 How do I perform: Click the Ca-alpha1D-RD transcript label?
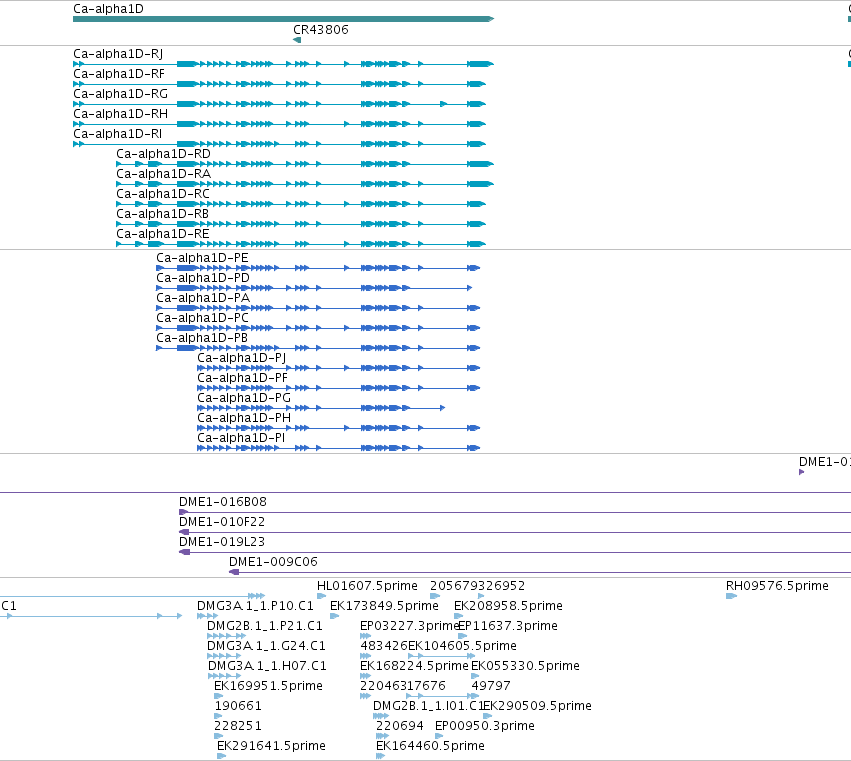coord(163,154)
